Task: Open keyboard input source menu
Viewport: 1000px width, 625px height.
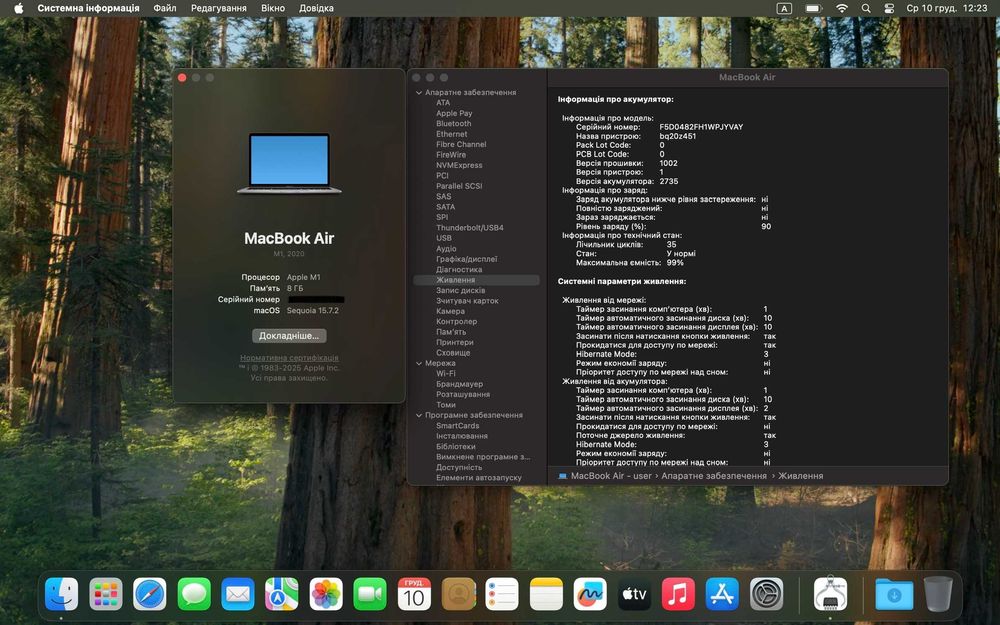Action: click(784, 8)
